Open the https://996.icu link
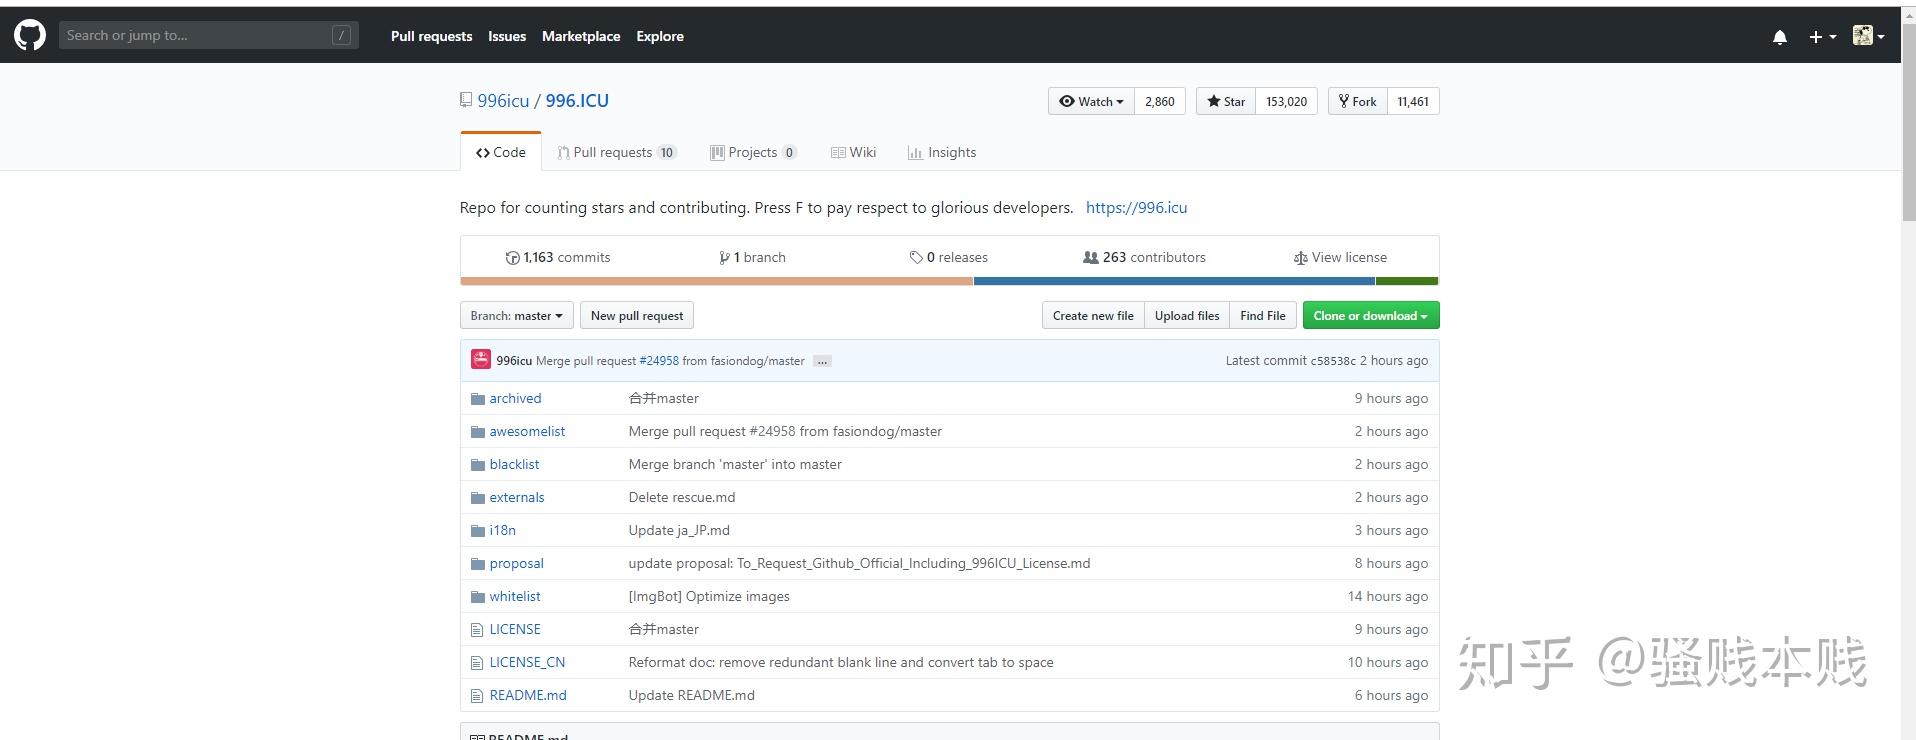 pyautogui.click(x=1136, y=208)
